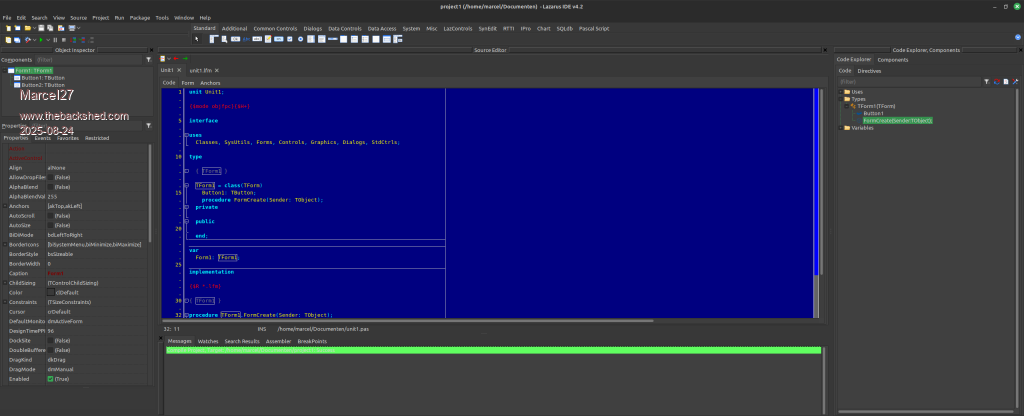Expand the Uses node in Code Explorer
1024x416 pixels.
click(x=843, y=91)
